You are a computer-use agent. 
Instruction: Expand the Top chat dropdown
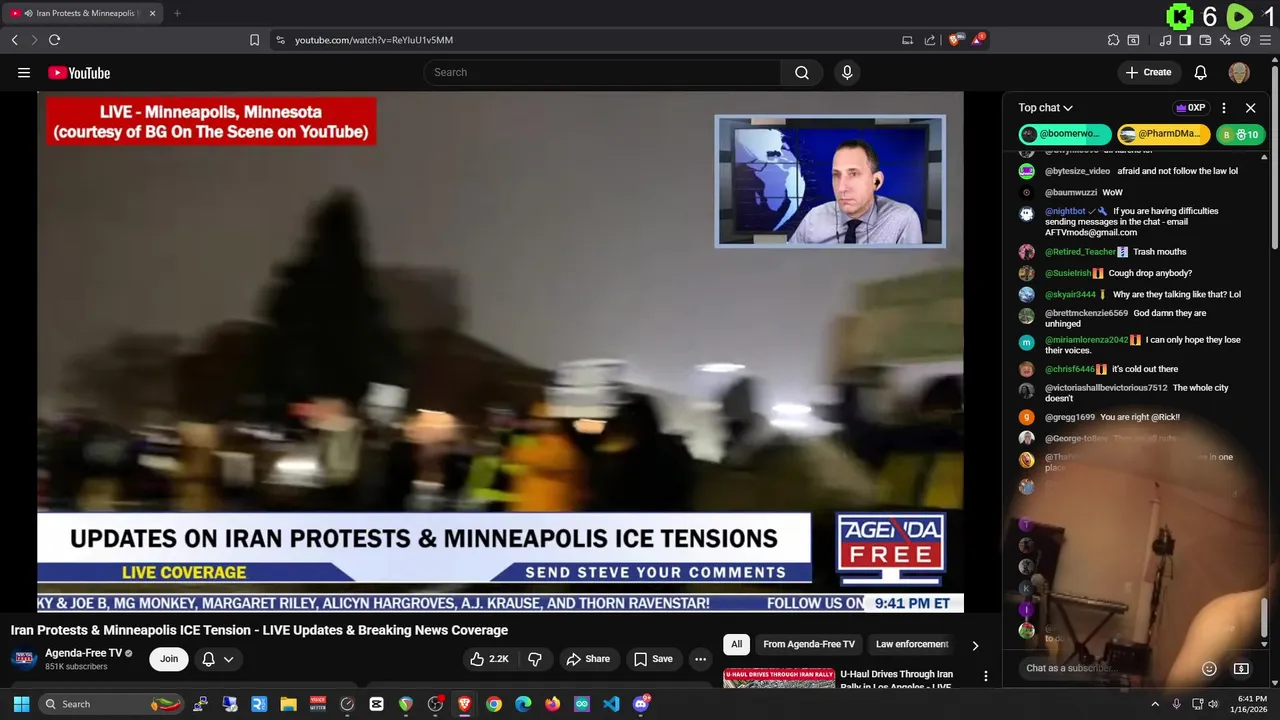tap(1045, 108)
